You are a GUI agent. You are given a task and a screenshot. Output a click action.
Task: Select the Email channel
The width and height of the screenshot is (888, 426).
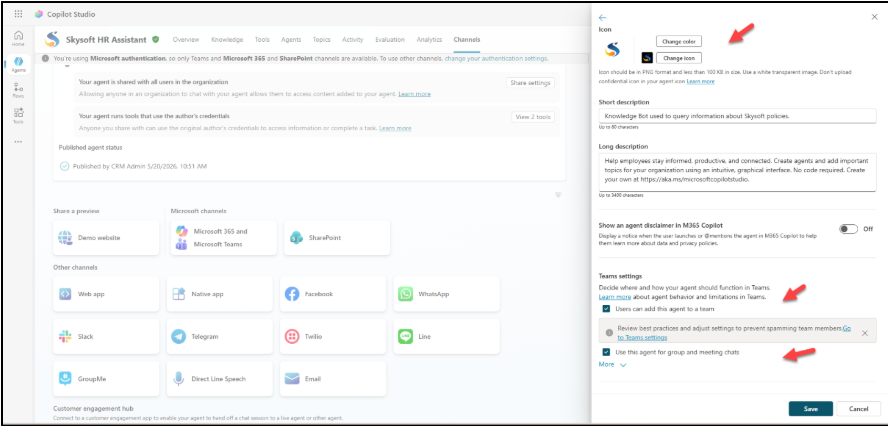tap(334, 379)
